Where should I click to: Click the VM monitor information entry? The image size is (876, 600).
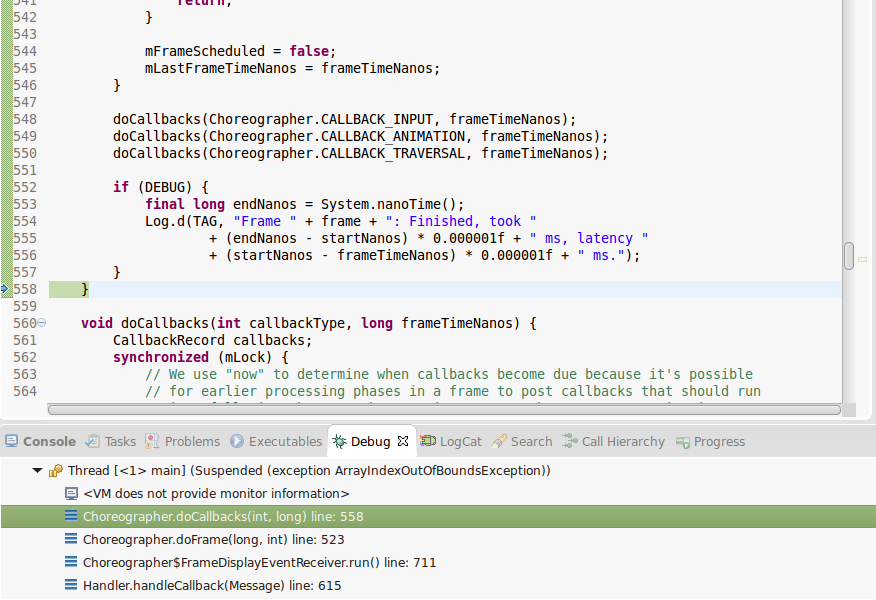(x=216, y=493)
